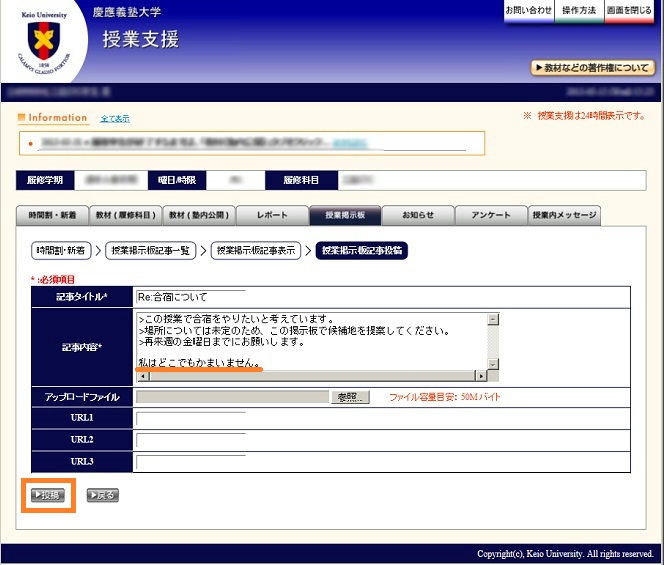664x565 pixels.
Task: Click the 全て表示 link beside Information
Action: click(115, 119)
